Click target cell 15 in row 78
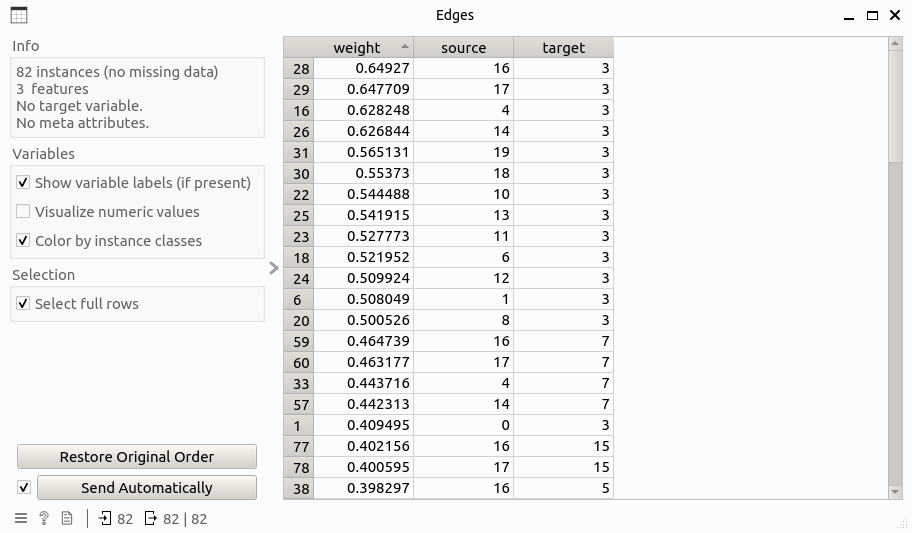The width and height of the screenshot is (912, 533). [x=564, y=467]
